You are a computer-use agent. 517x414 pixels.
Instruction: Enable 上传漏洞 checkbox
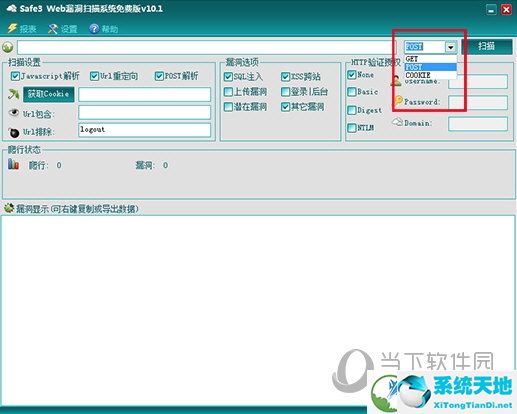point(228,92)
